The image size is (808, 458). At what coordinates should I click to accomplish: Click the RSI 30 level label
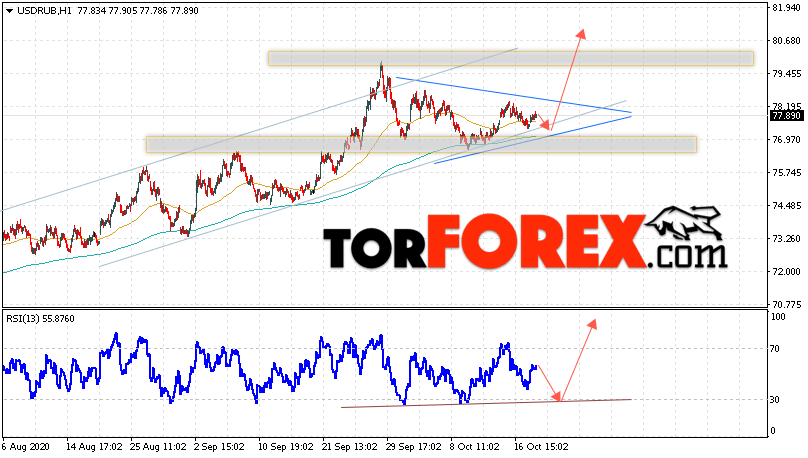(x=774, y=400)
